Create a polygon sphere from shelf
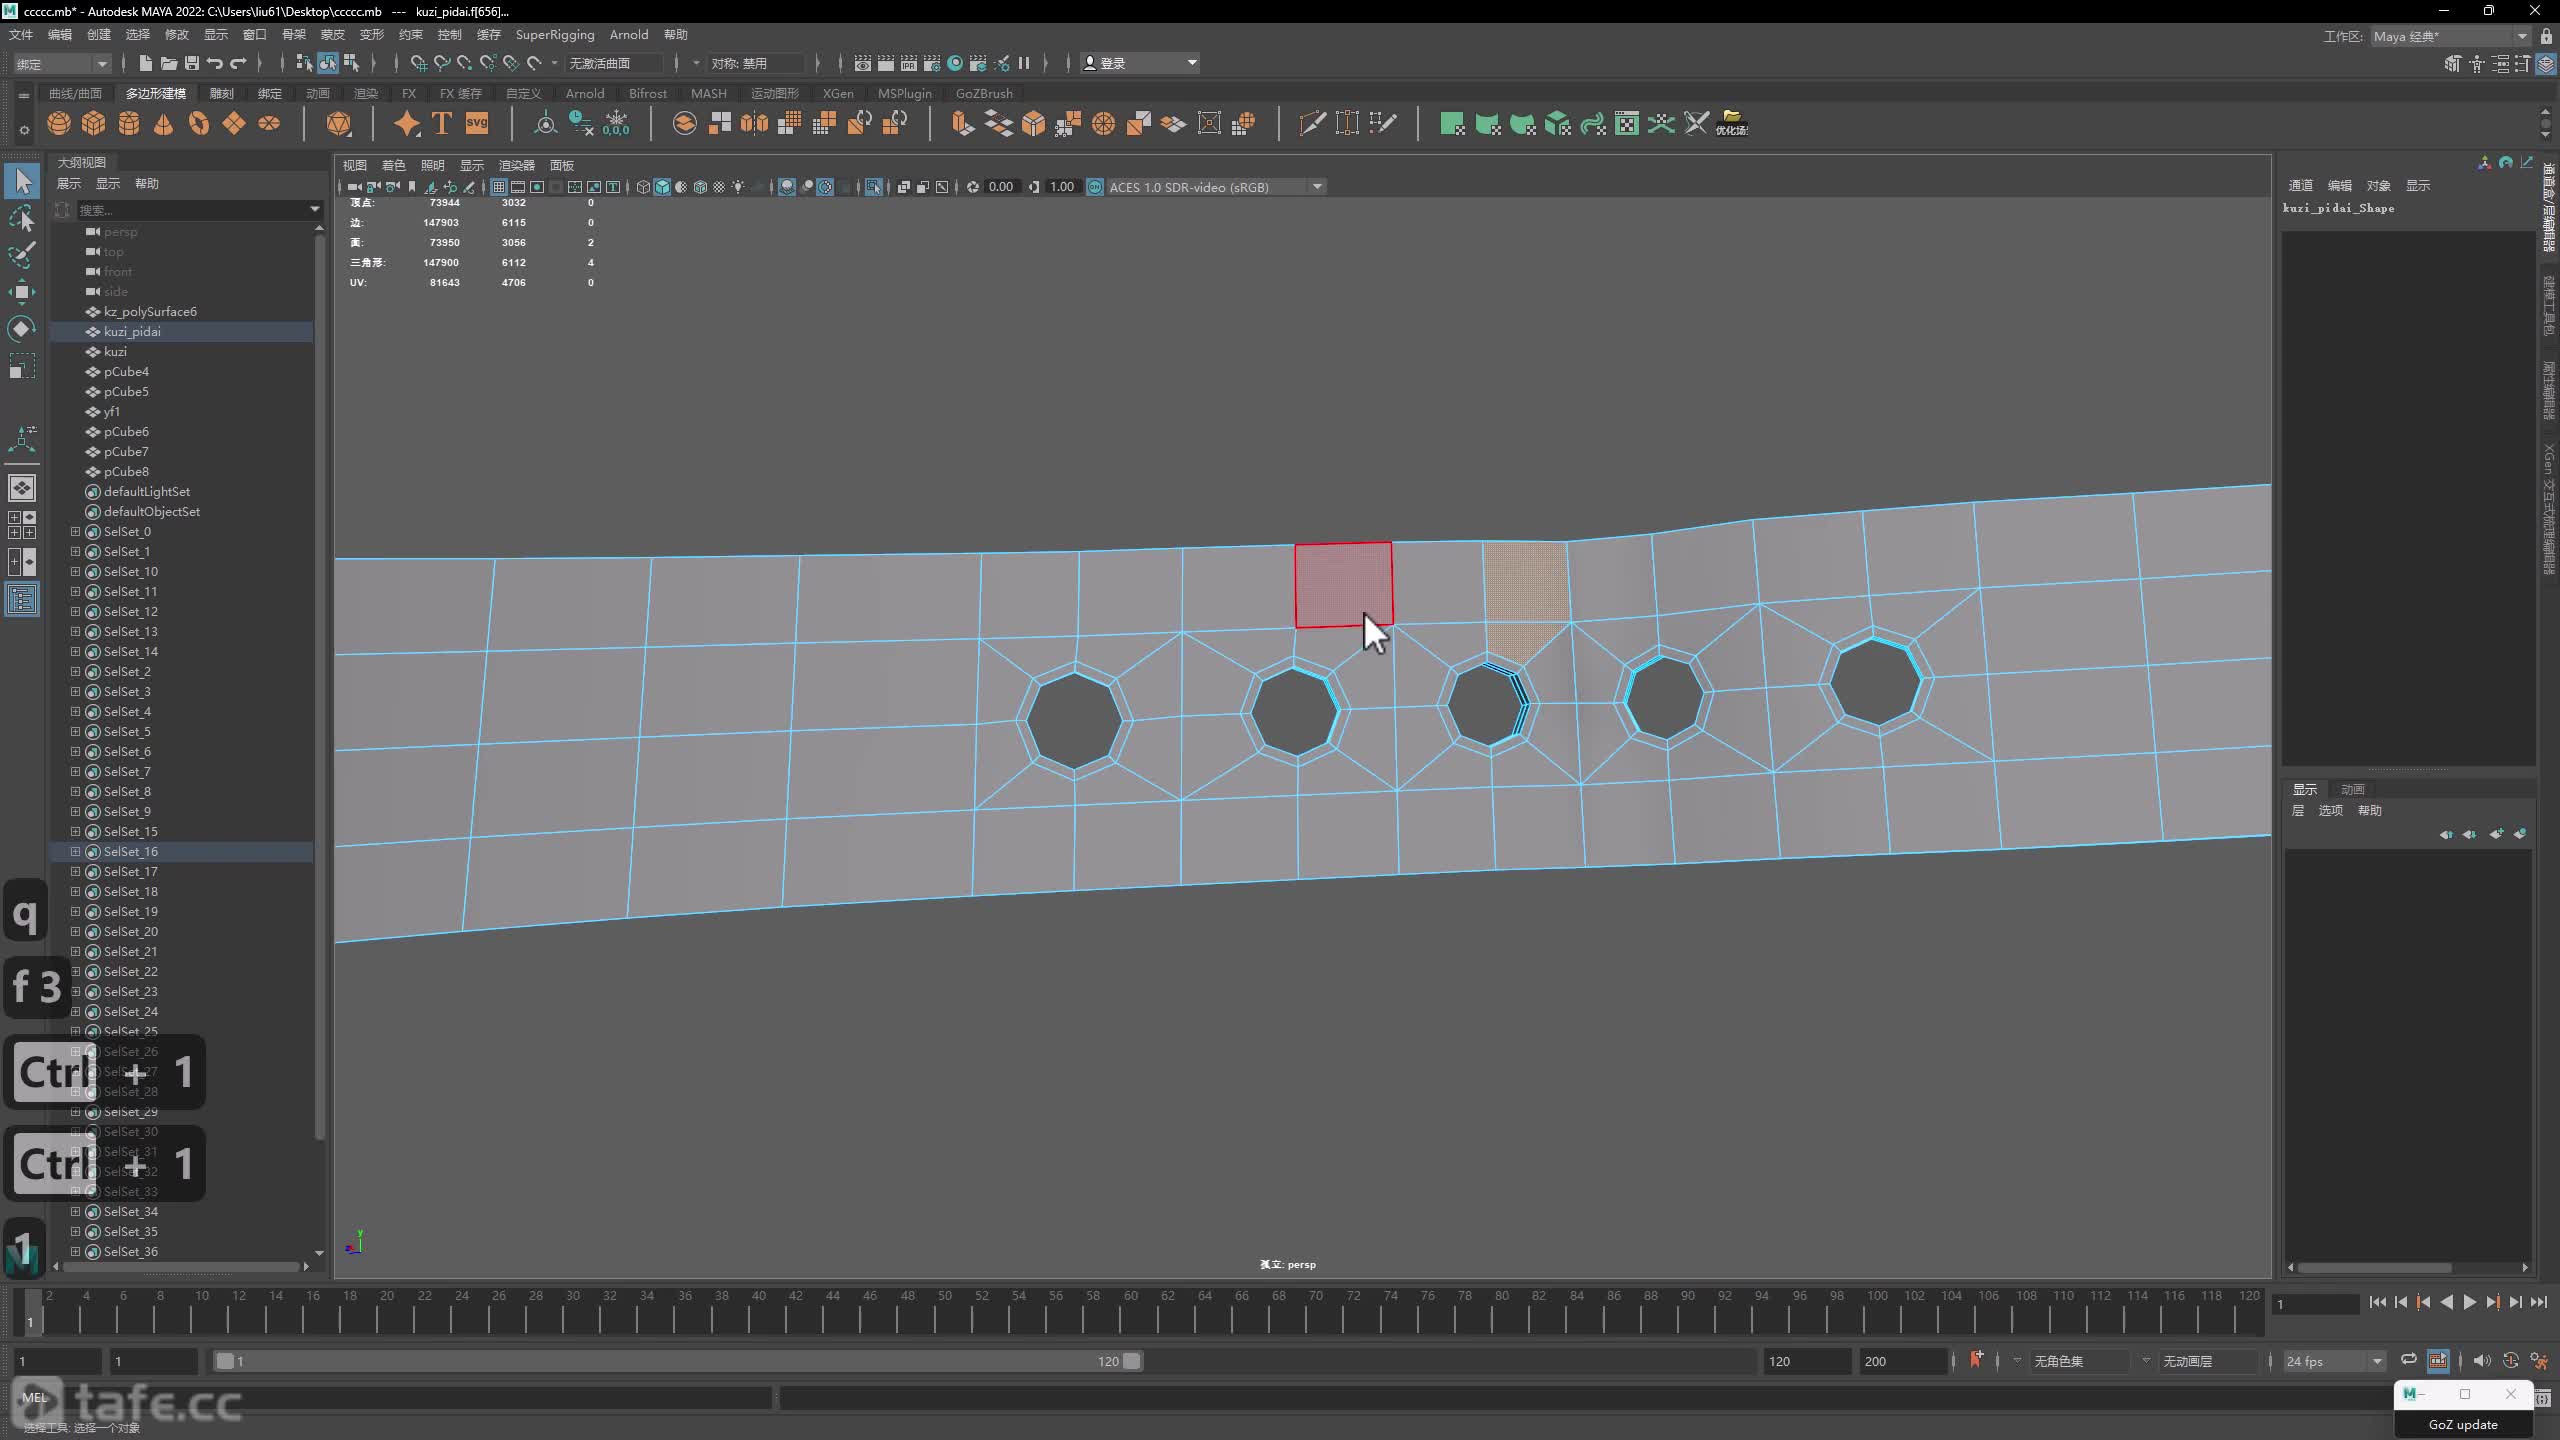 (59, 123)
